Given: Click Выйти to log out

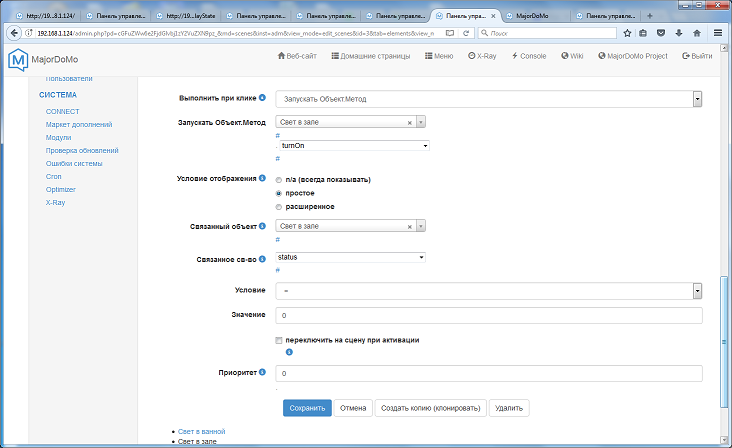Looking at the screenshot, I should [x=697, y=56].
